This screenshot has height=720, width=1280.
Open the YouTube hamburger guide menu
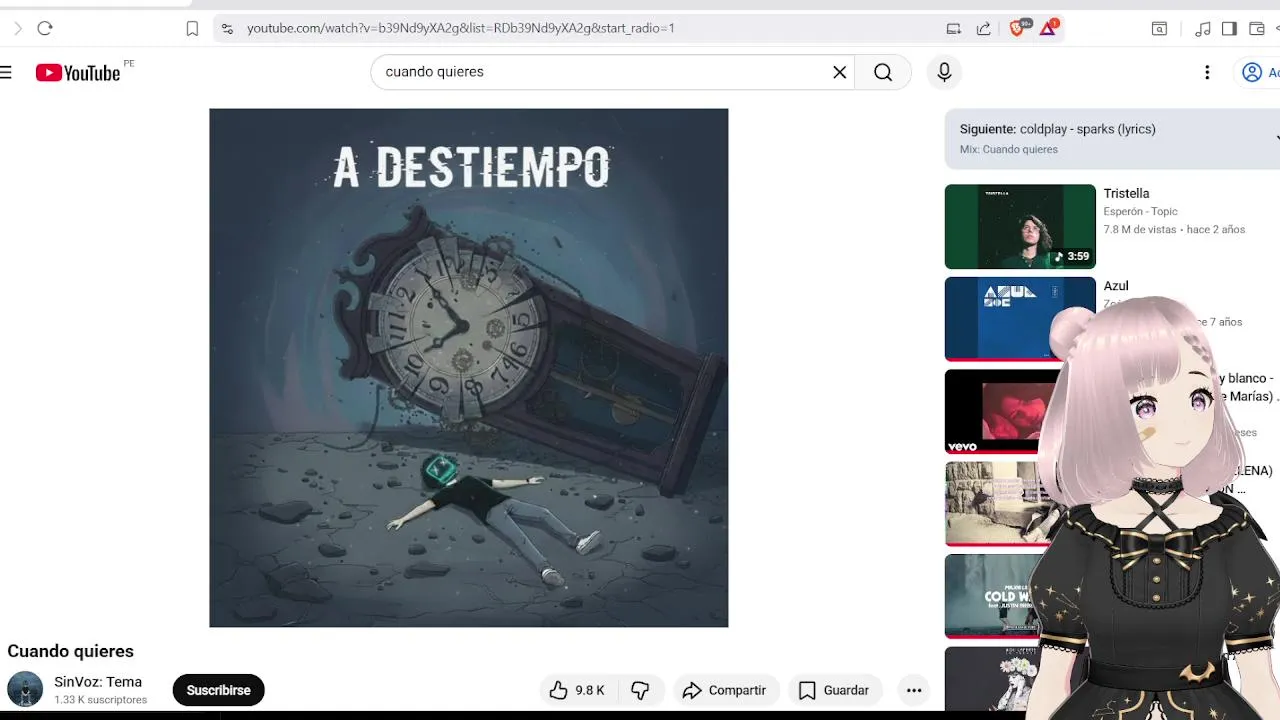pyautogui.click(x=6, y=72)
